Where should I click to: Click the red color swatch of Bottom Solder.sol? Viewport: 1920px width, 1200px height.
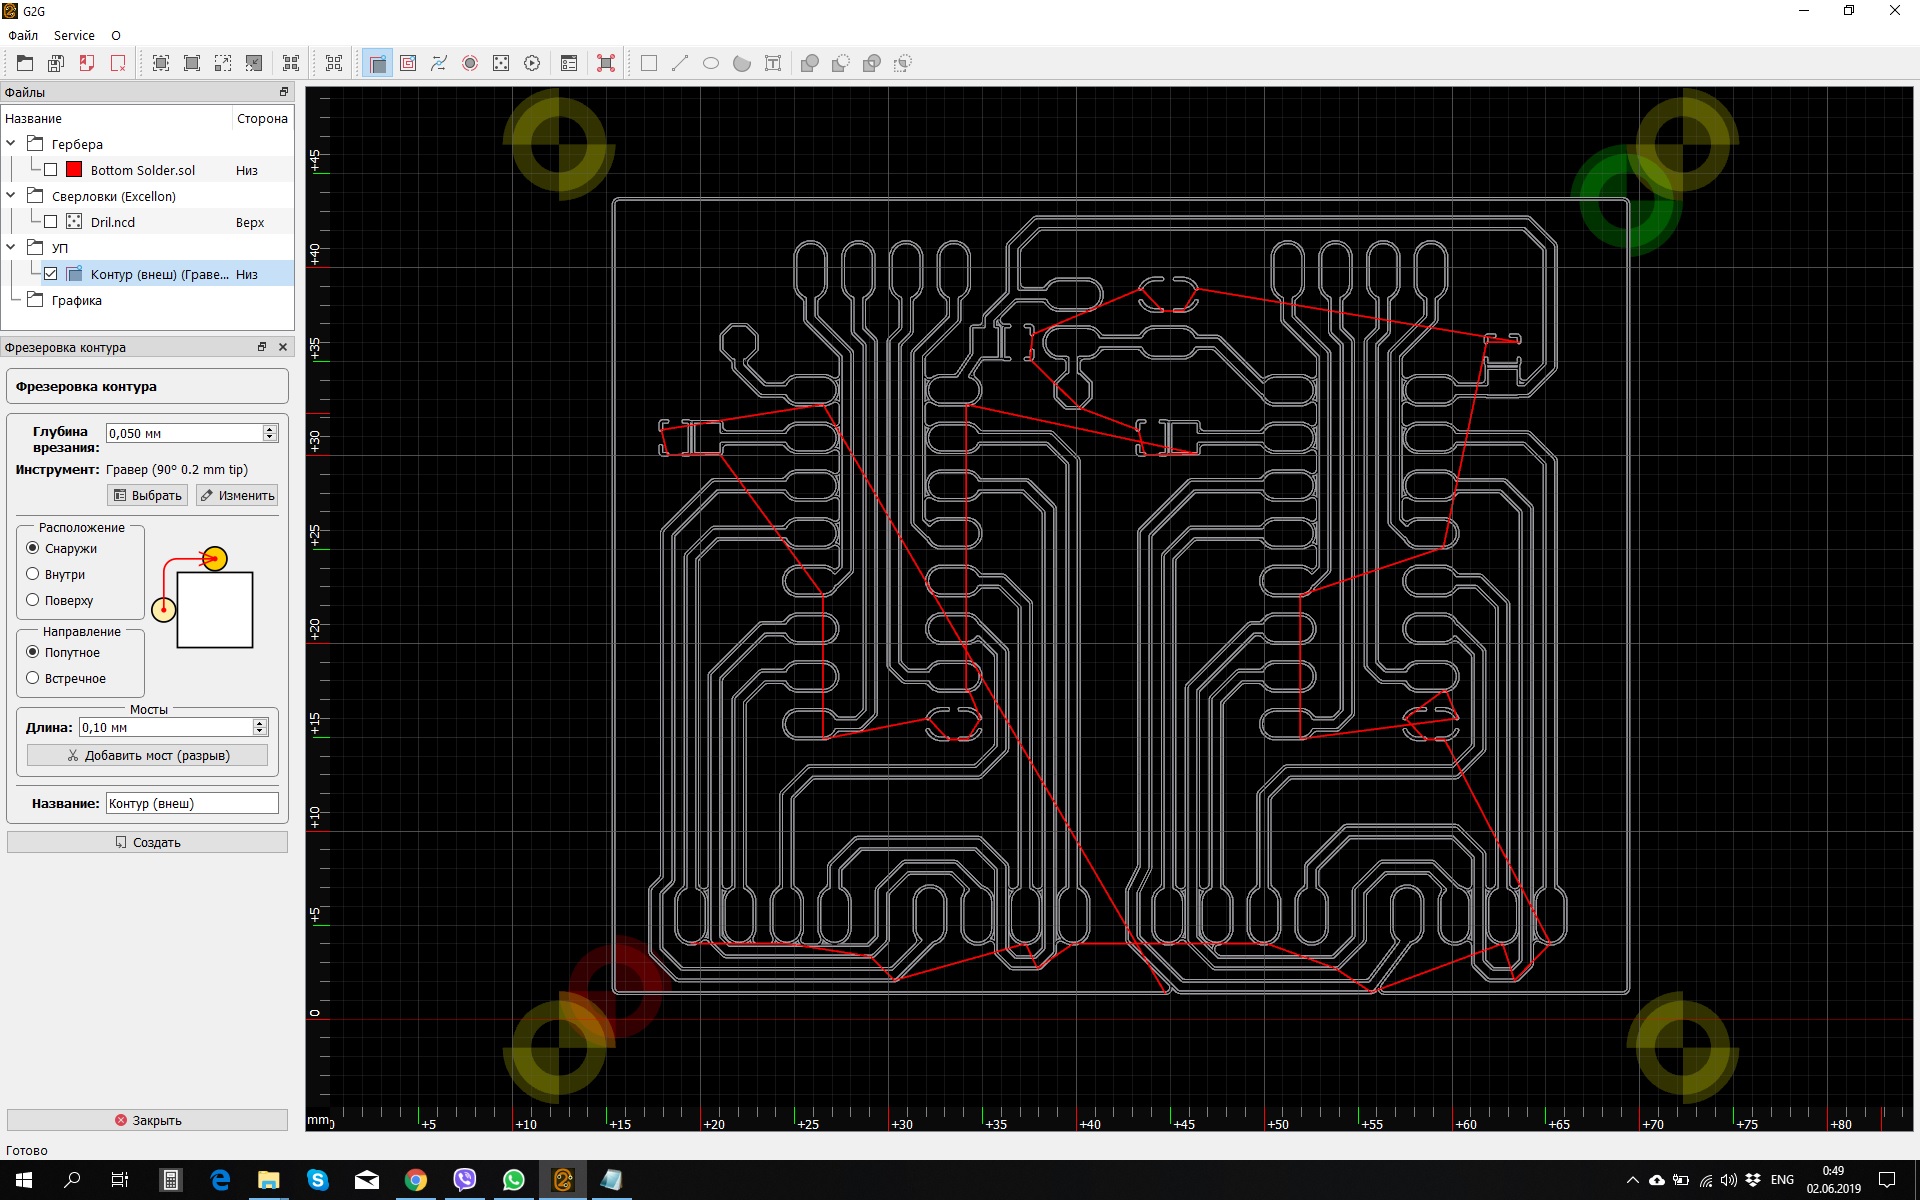coord(74,170)
